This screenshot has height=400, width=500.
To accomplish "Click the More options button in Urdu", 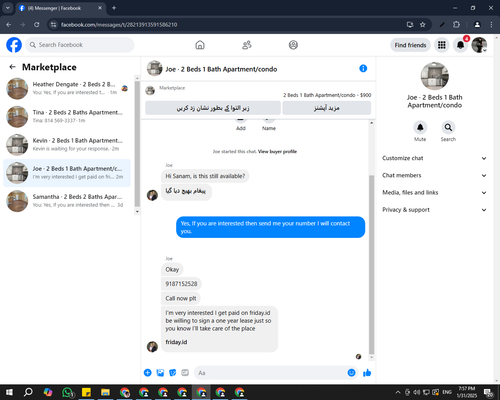I will pos(327,108).
